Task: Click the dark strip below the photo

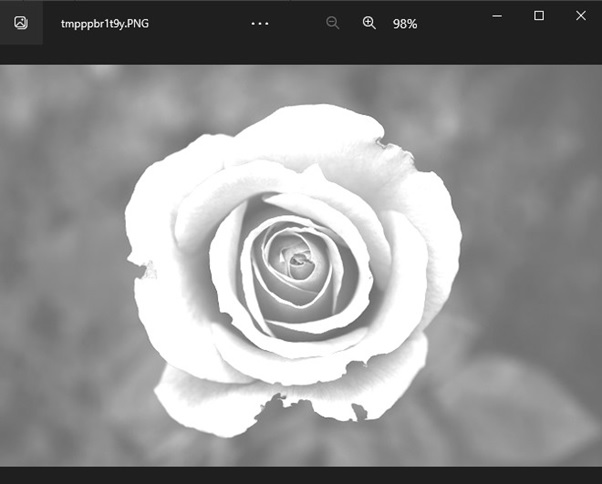Action: [301, 476]
